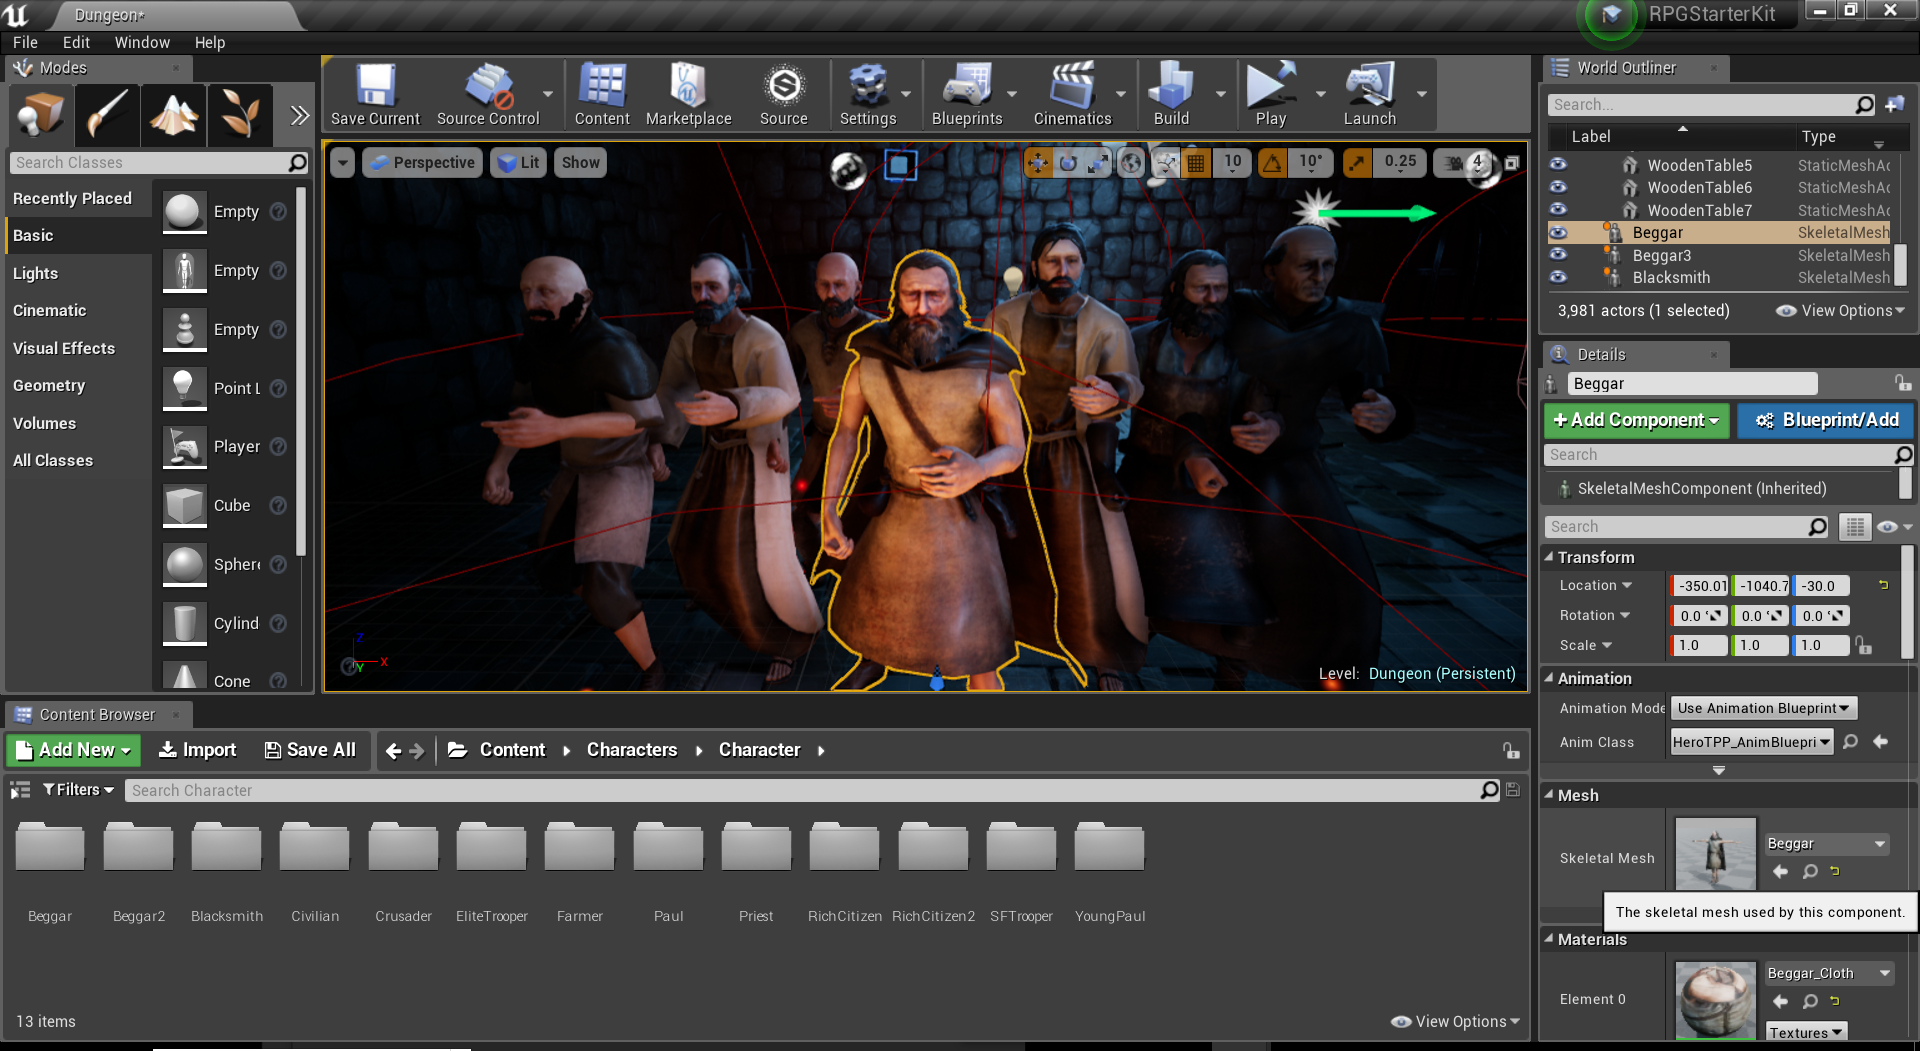The image size is (1920, 1051).
Task: Select the Landscape mode icon
Action: 173,115
